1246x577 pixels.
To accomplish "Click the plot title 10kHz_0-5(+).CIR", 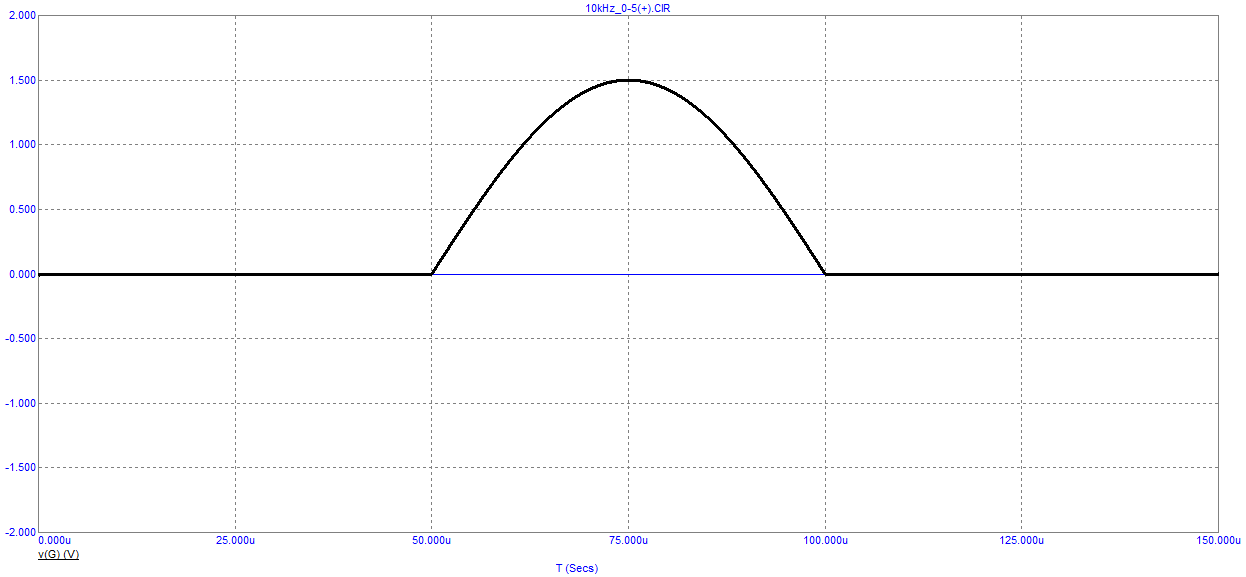I will point(627,7).
